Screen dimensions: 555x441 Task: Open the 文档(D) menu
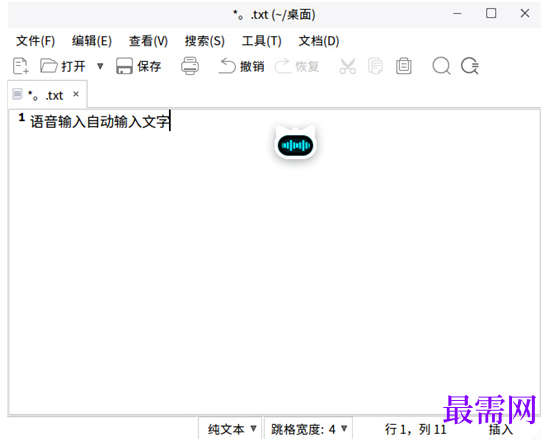(x=319, y=41)
